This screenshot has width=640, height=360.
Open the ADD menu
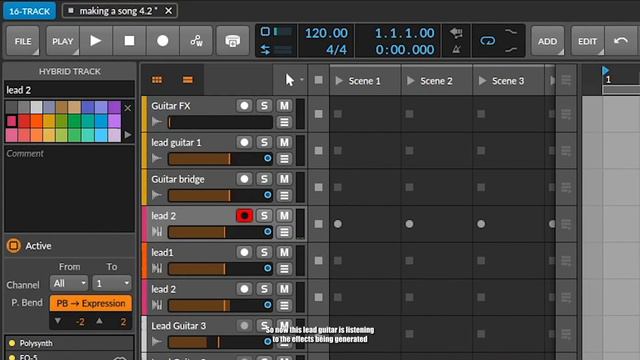click(x=547, y=41)
